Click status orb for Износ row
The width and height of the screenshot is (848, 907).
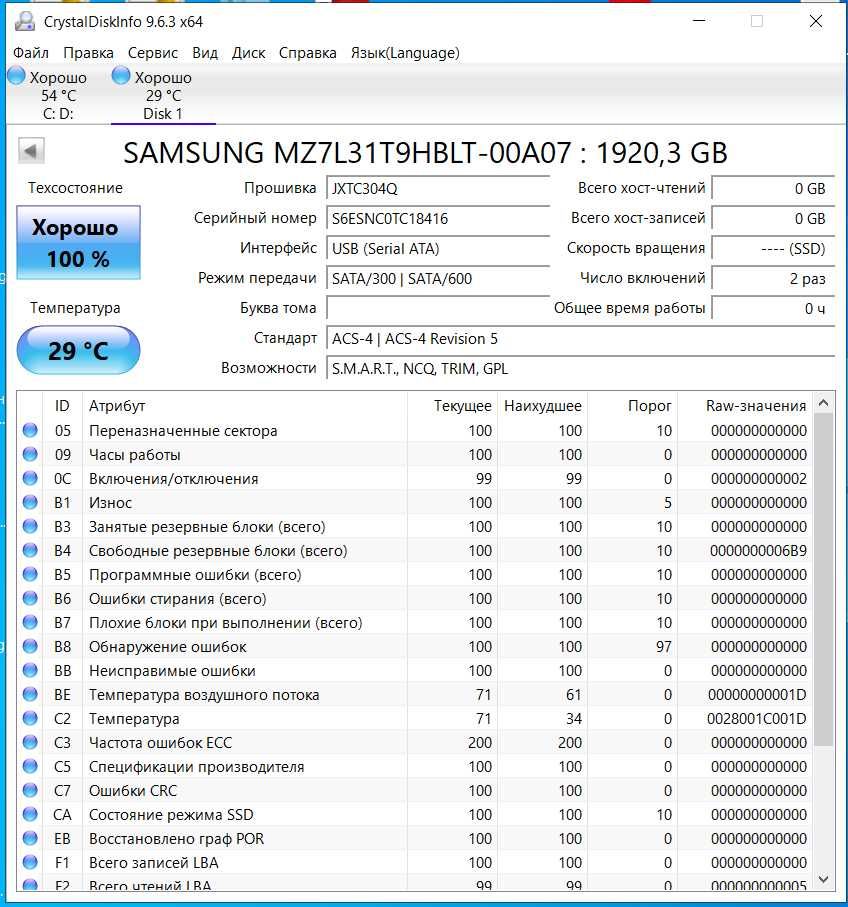point(30,503)
